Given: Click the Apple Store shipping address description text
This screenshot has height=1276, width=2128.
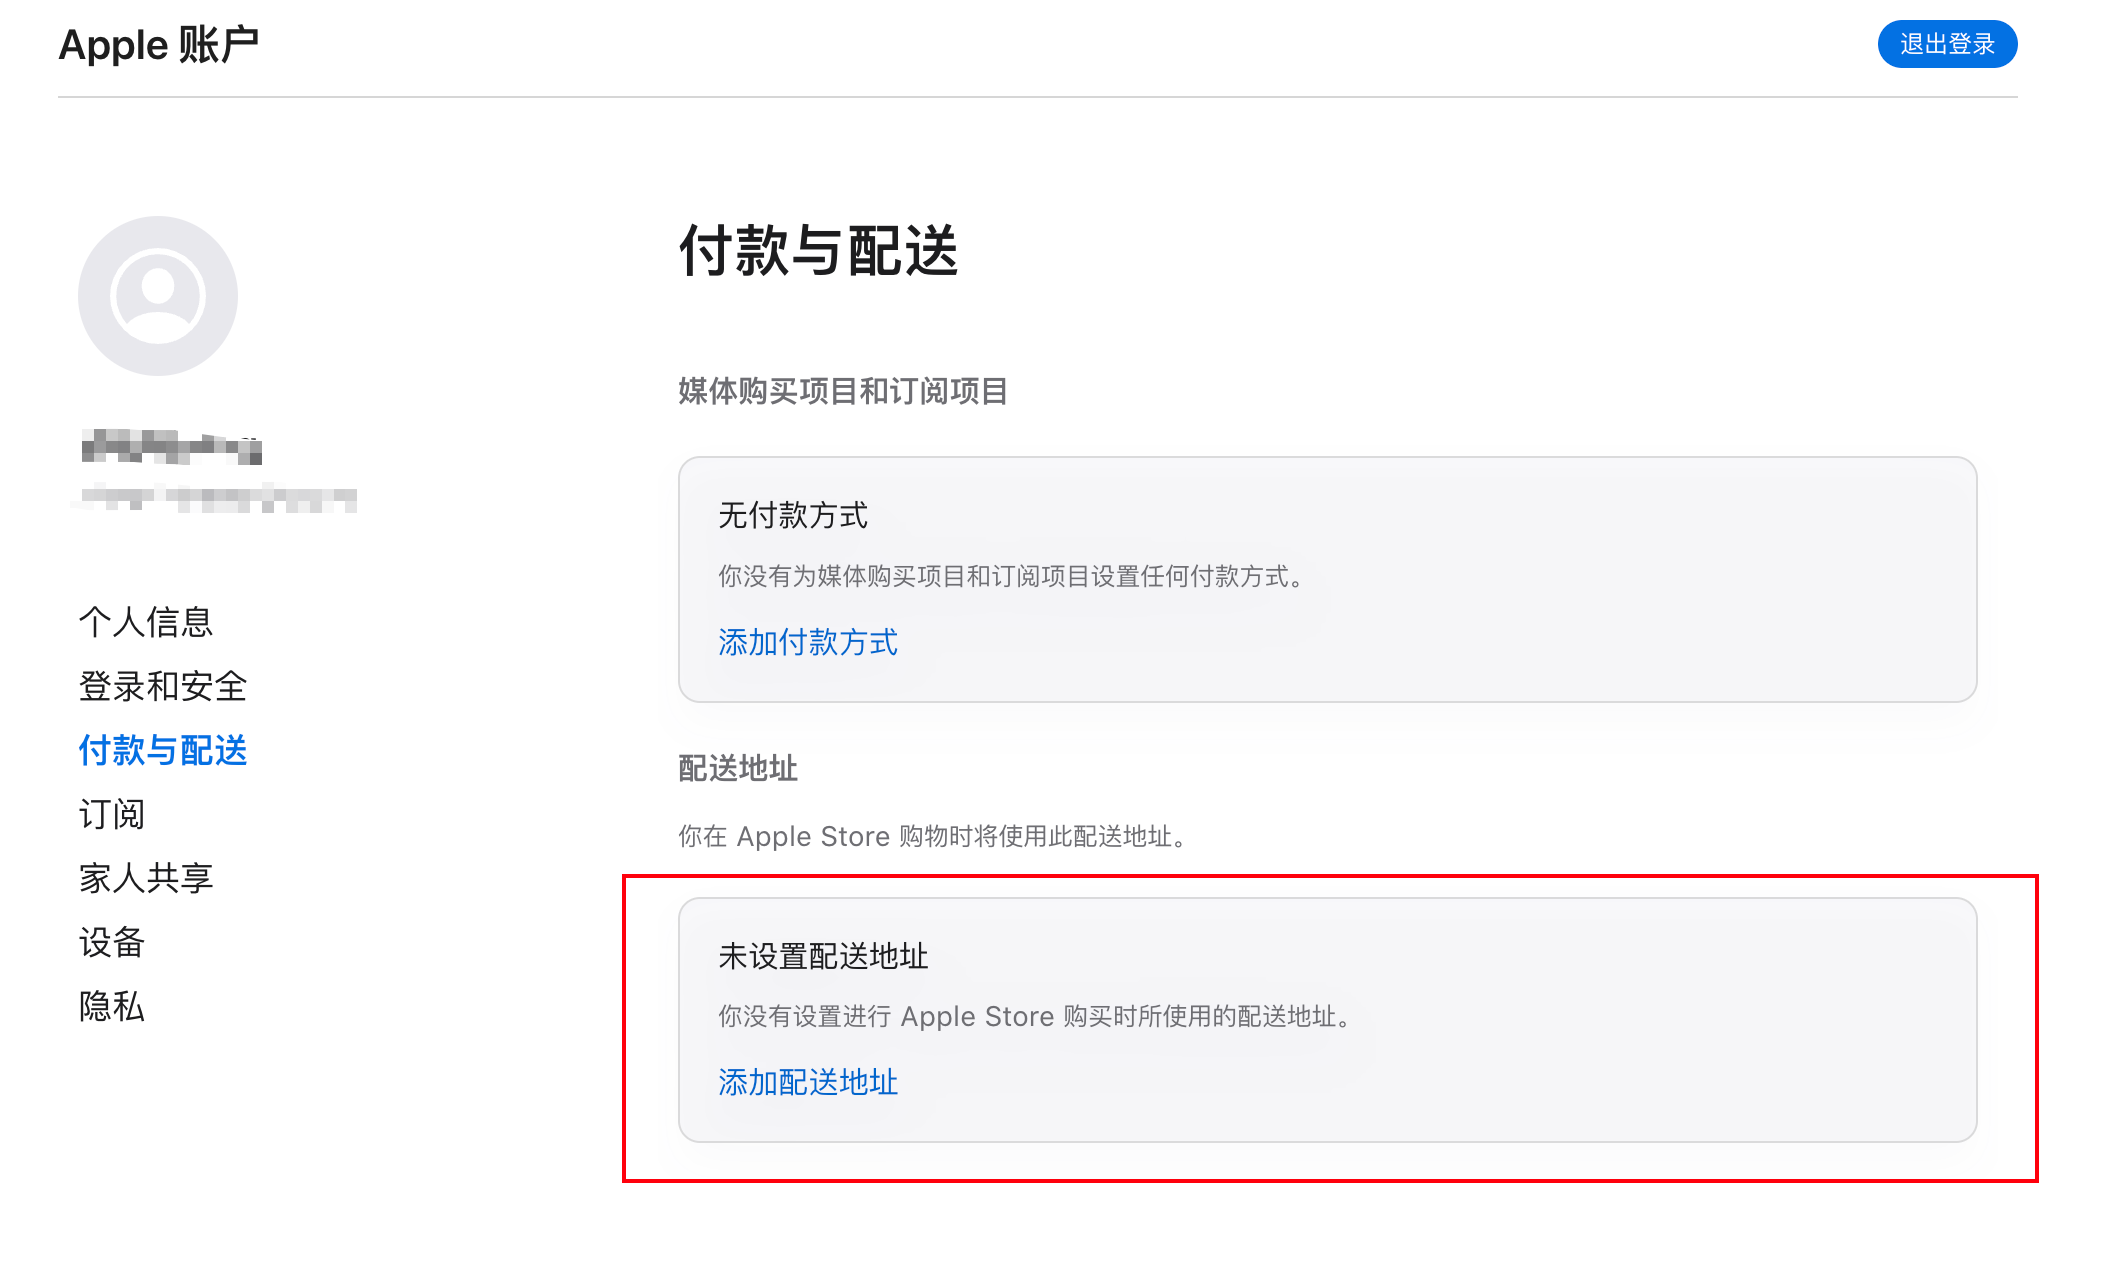Looking at the screenshot, I should (x=934, y=836).
